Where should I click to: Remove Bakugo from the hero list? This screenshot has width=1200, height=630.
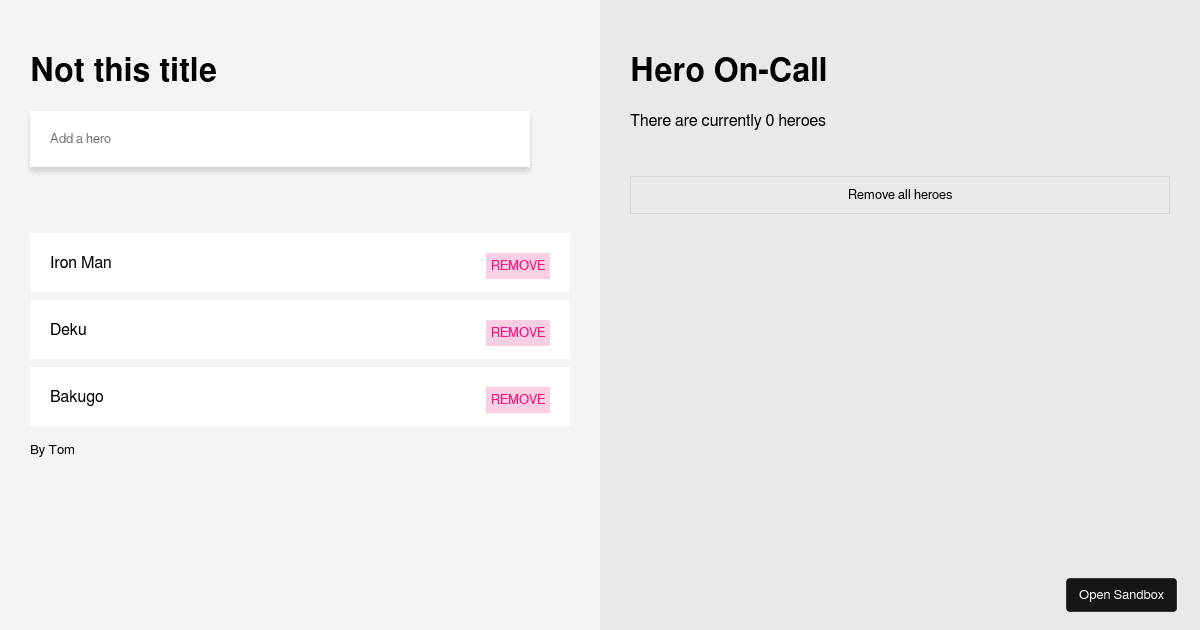(x=518, y=400)
